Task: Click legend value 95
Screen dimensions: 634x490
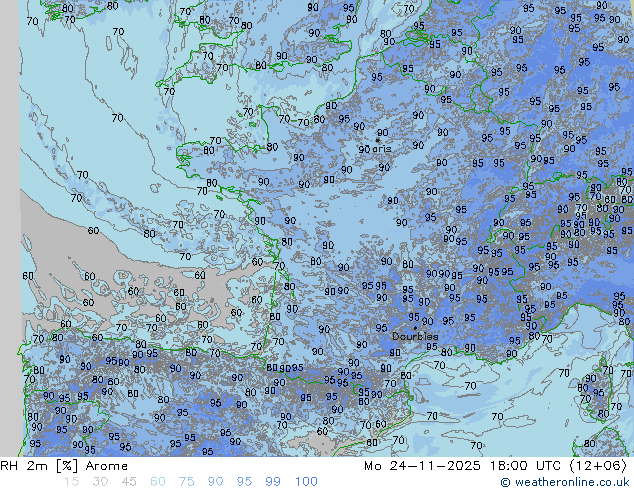Action: [x=244, y=482]
